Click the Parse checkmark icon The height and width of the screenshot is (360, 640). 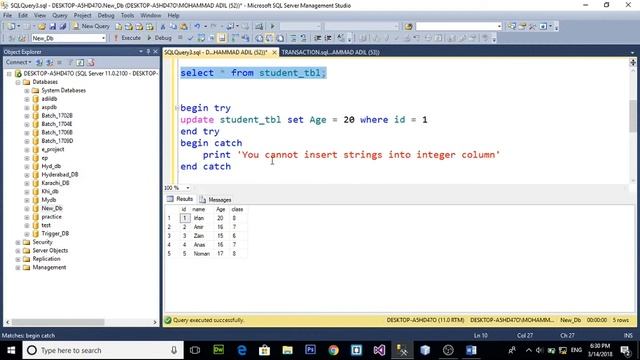point(191,38)
